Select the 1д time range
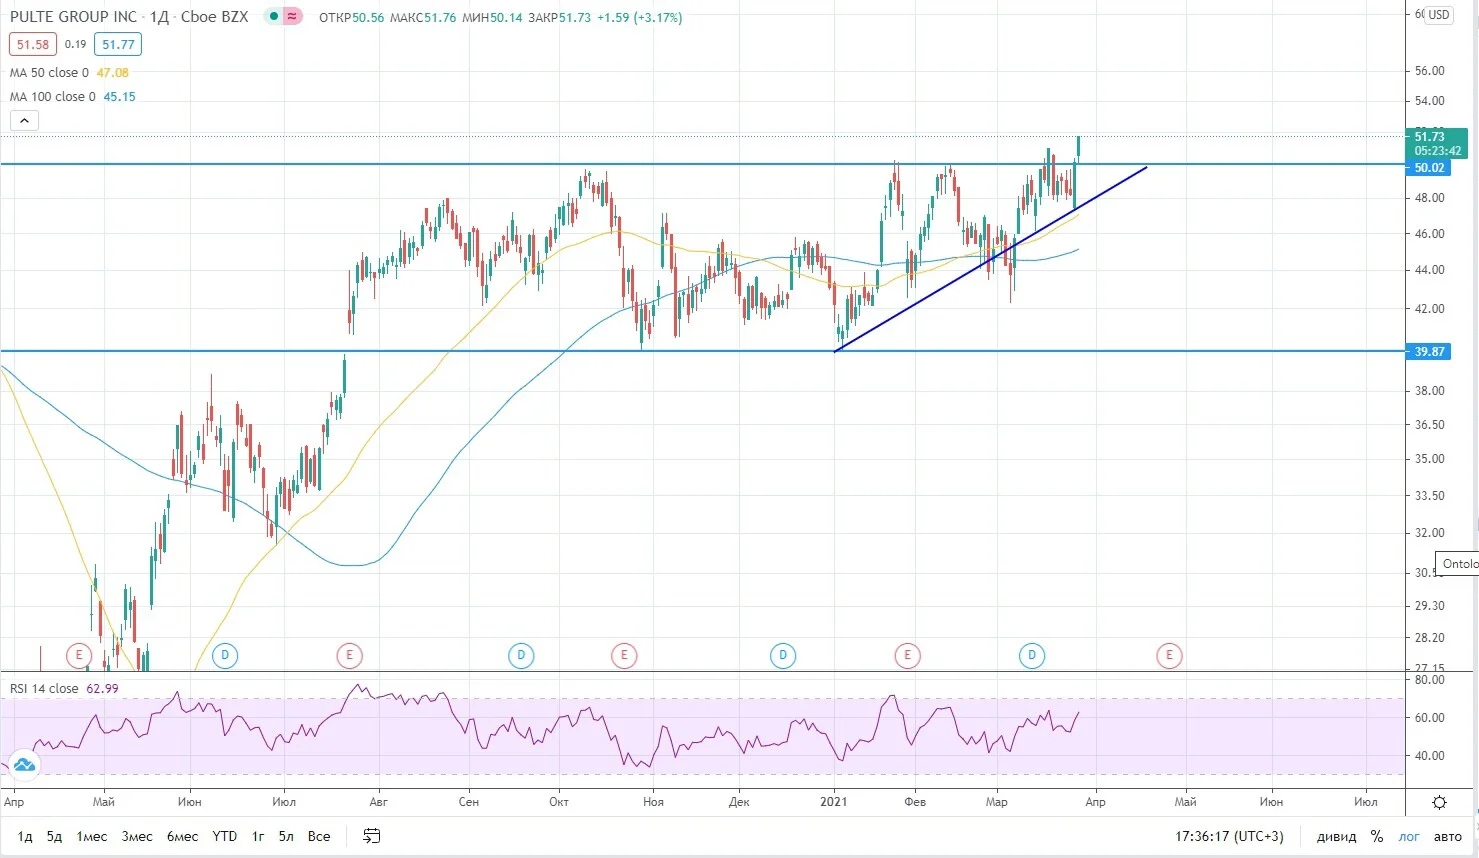This screenshot has width=1479, height=858. (25, 836)
